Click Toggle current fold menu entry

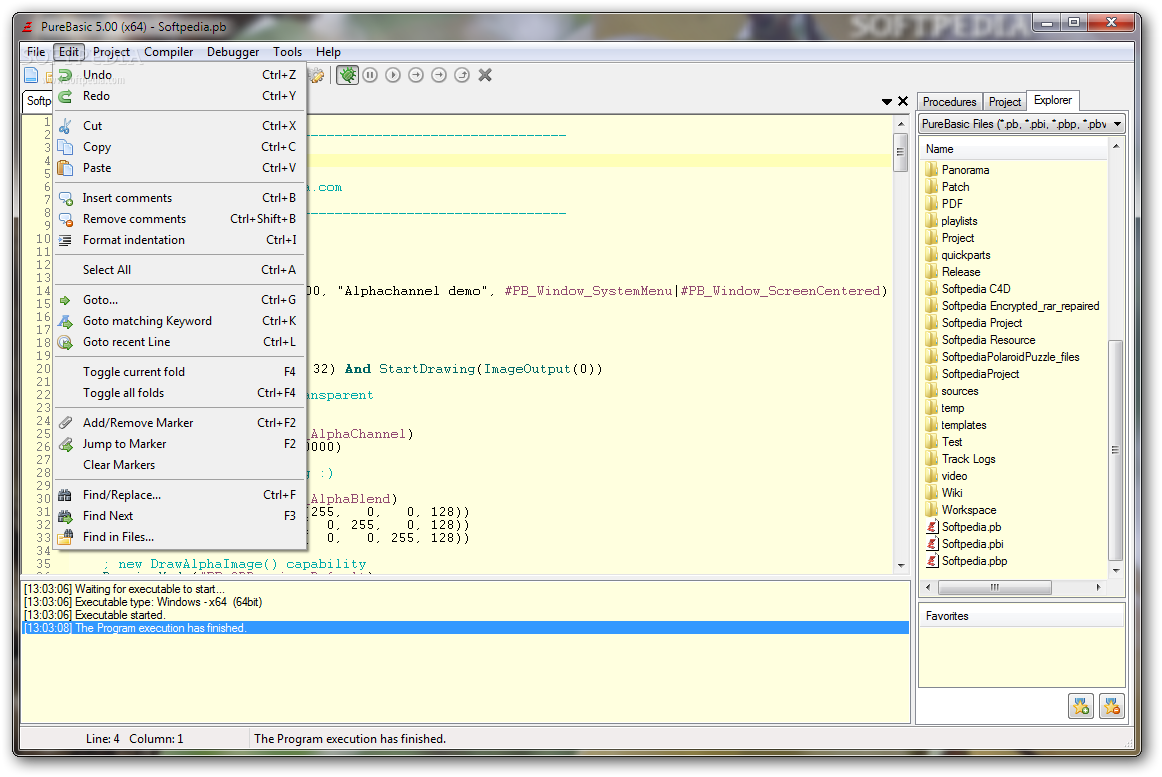point(180,371)
